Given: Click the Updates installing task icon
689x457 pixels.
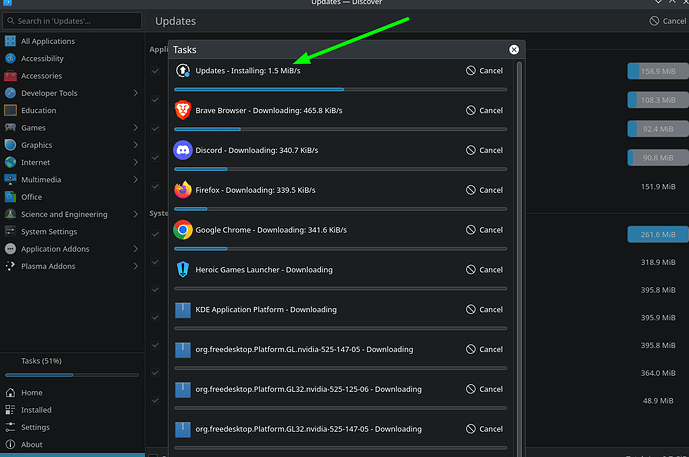Looking at the screenshot, I should 183,71.
